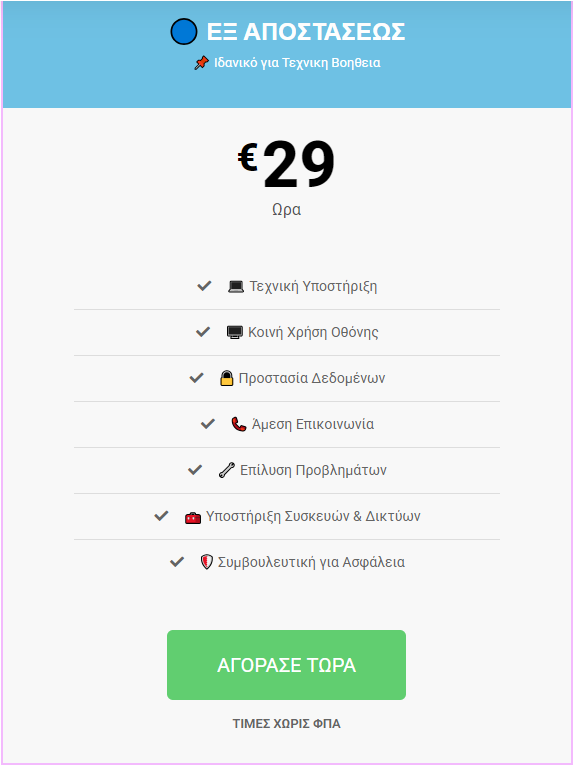Click the green ΑΓΟΡΑΣΕ ΤΩΡΑ button
This screenshot has width=573, height=765.
point(286,665)
